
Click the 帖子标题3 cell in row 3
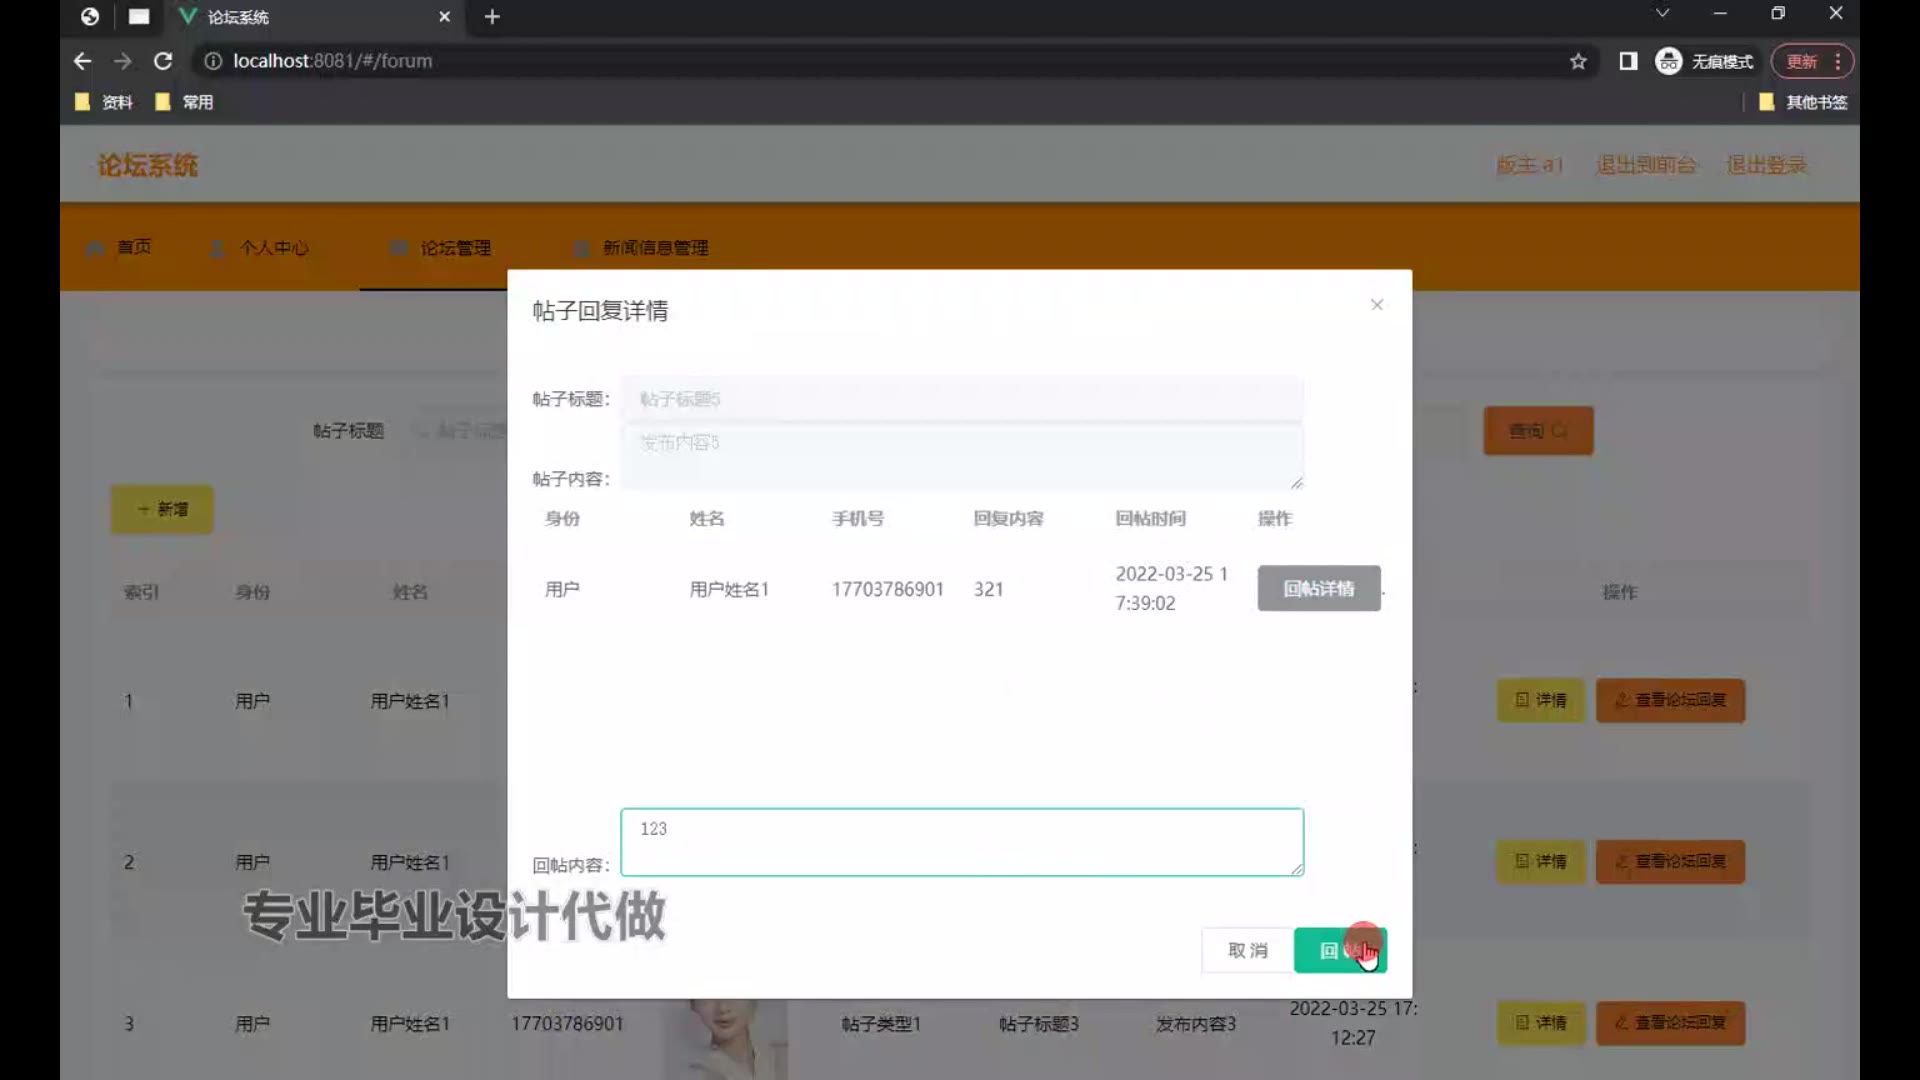point(1038,1023)
